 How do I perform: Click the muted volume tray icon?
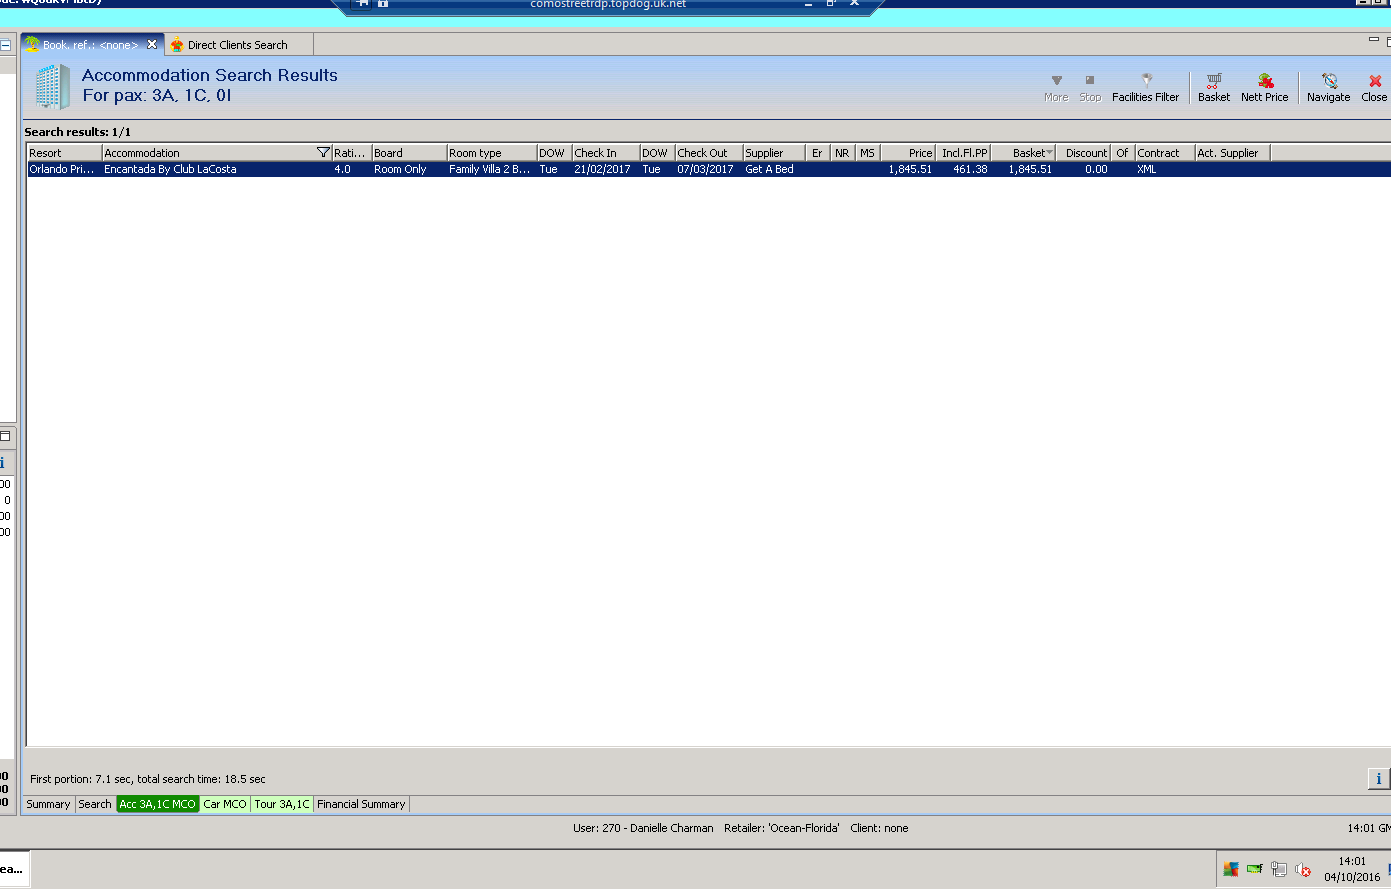(x=1303, y=869)
